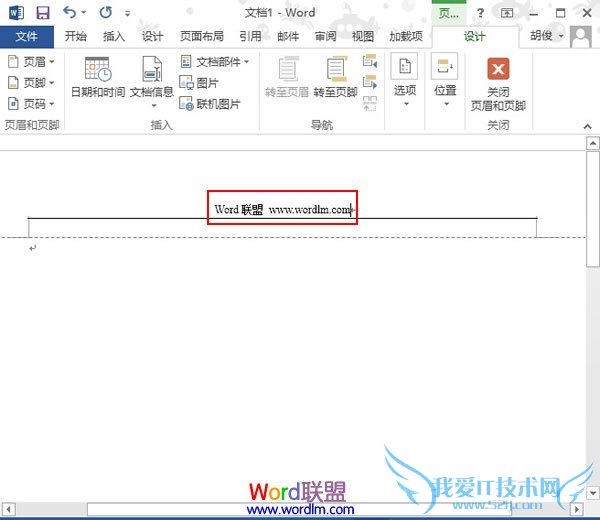Collapse the ribbon with the chevron

pyautogui.click(x=588, y=126)
